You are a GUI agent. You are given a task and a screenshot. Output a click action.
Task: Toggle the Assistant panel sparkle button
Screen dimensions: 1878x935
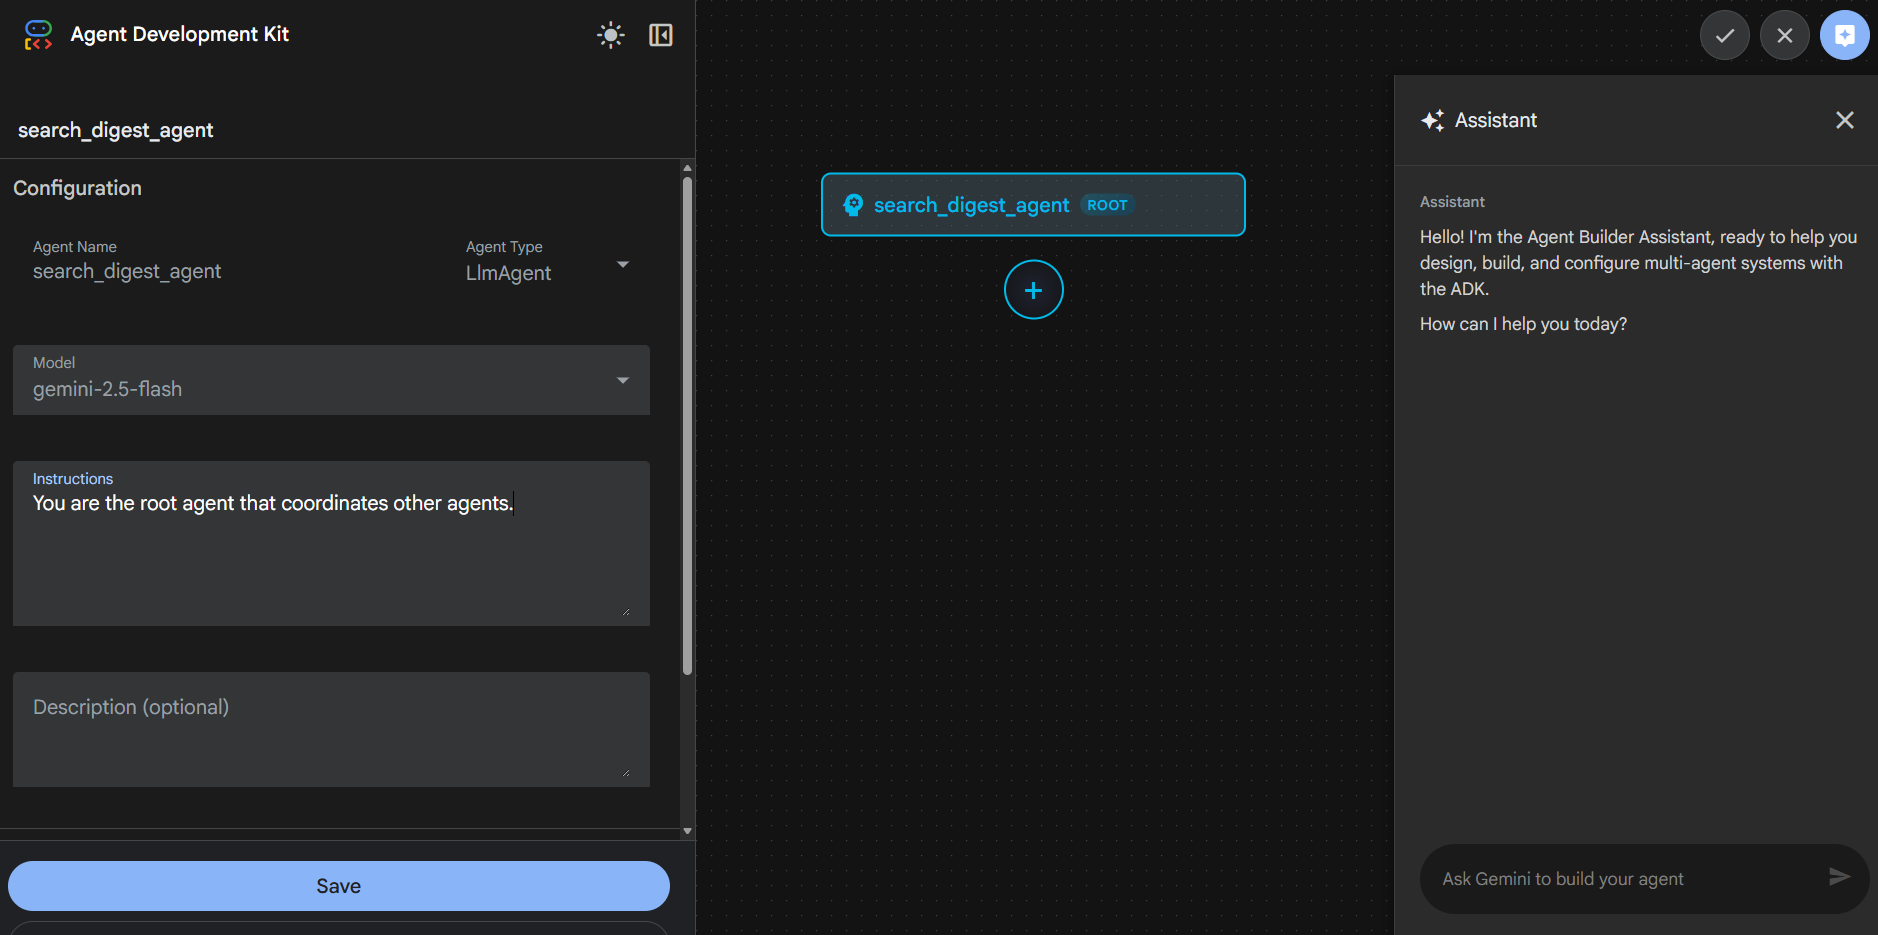(1844, 36)
